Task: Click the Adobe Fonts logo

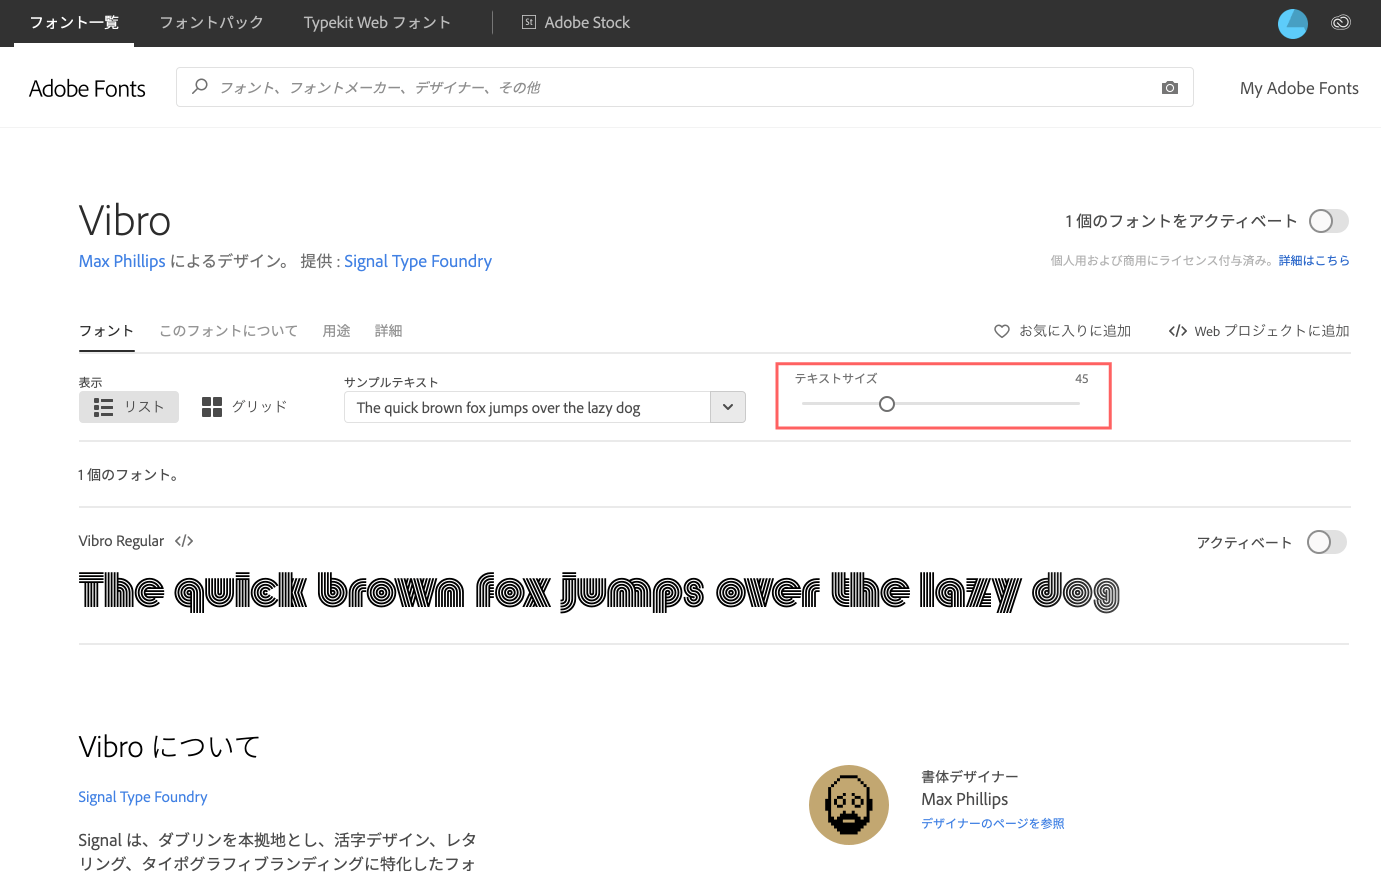Action: (x=87, y=88)
